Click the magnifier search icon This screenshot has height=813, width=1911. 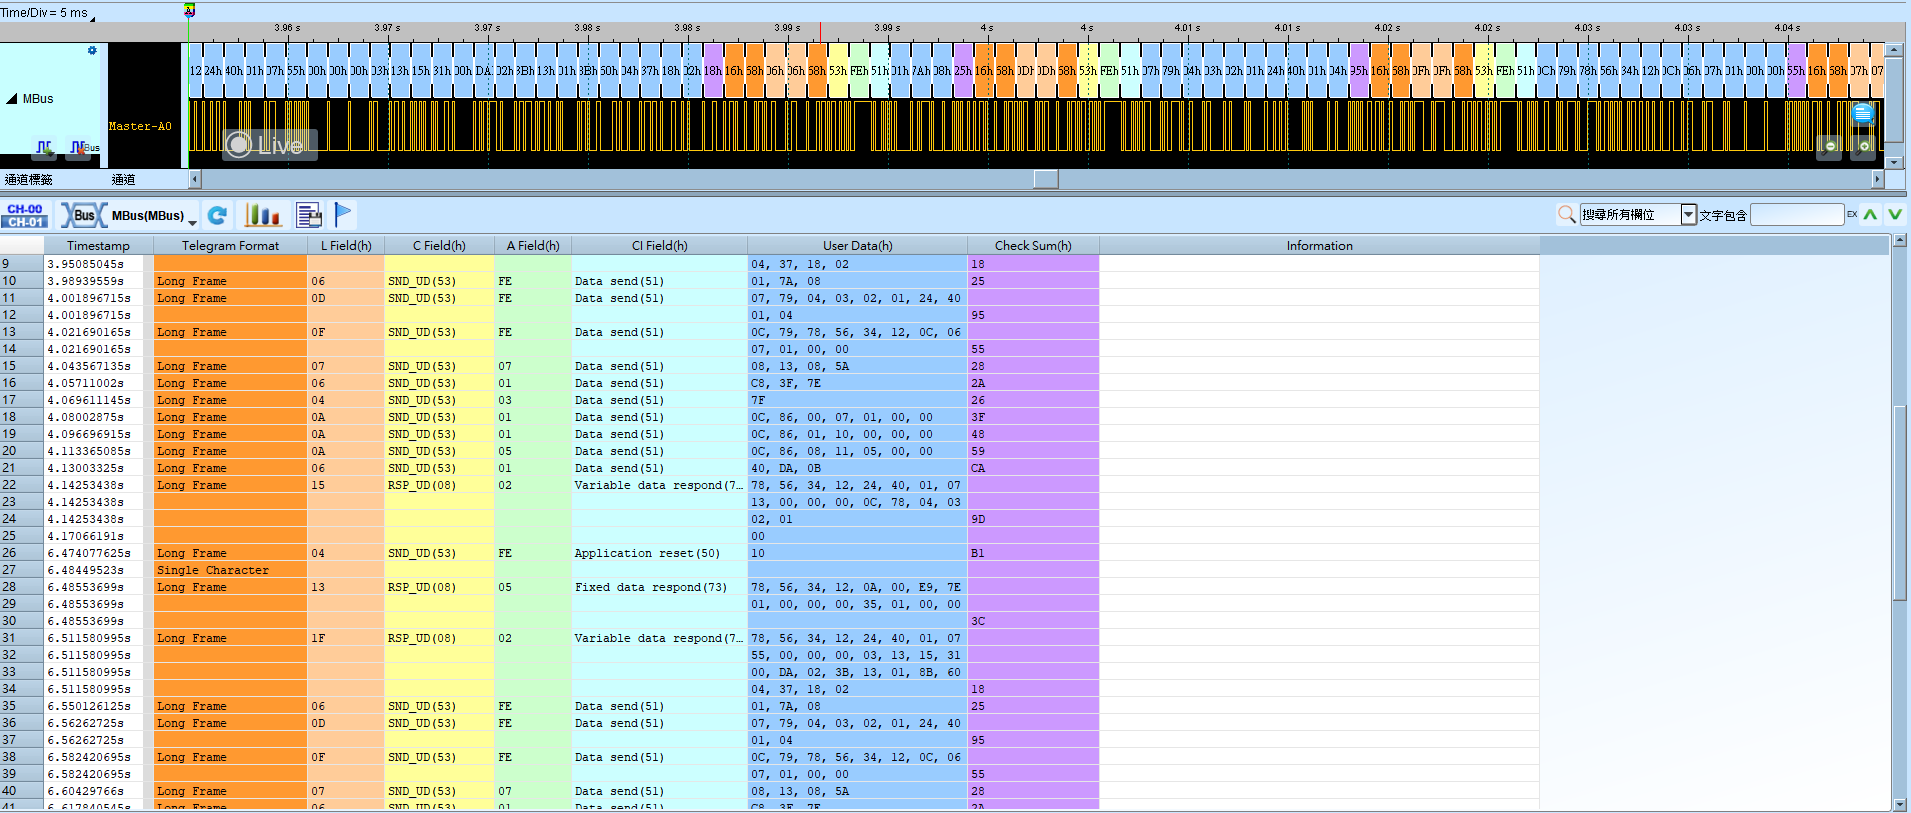tap(1567, 214)
